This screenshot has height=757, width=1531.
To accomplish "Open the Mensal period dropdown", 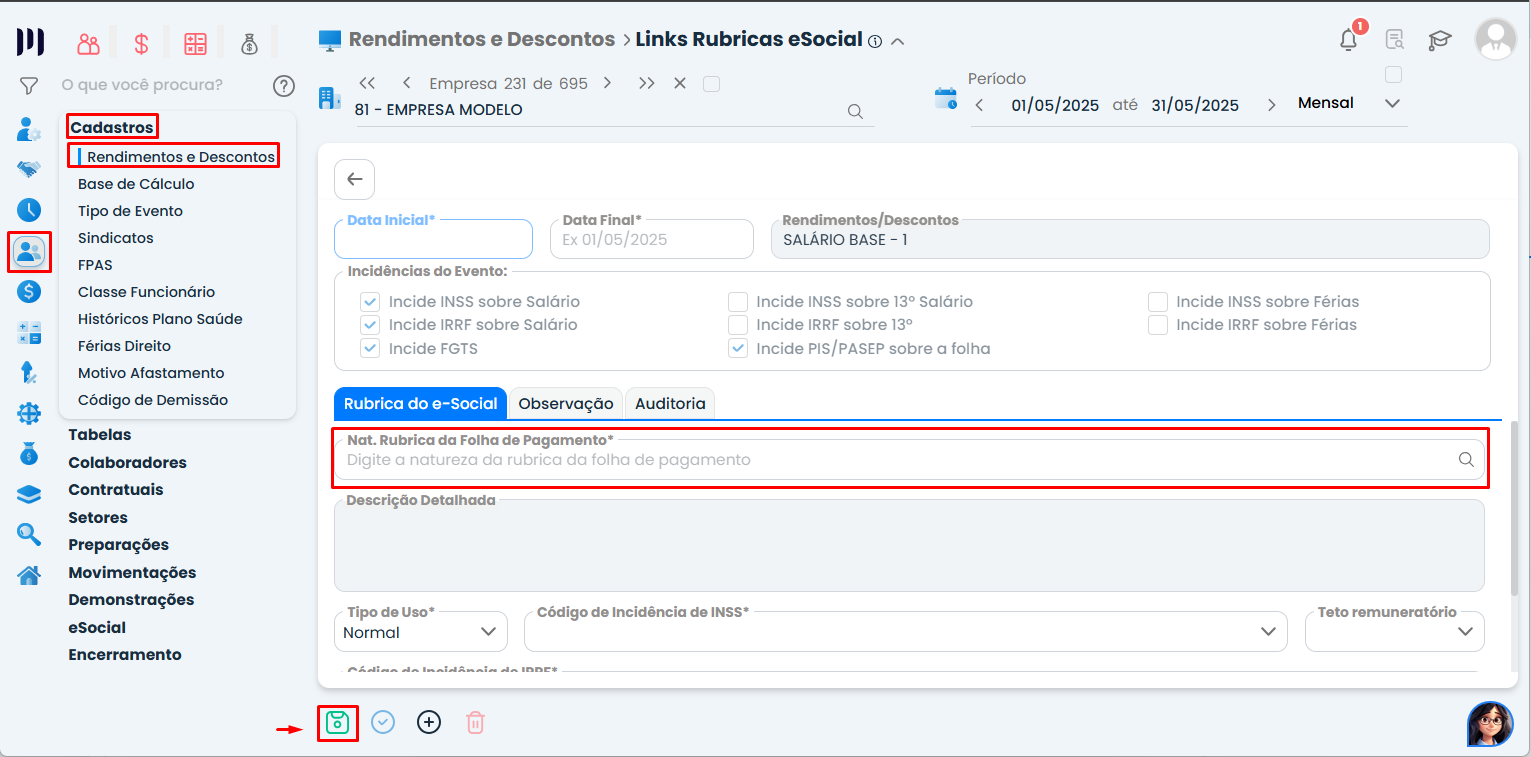I will (x=1348, y=104).
